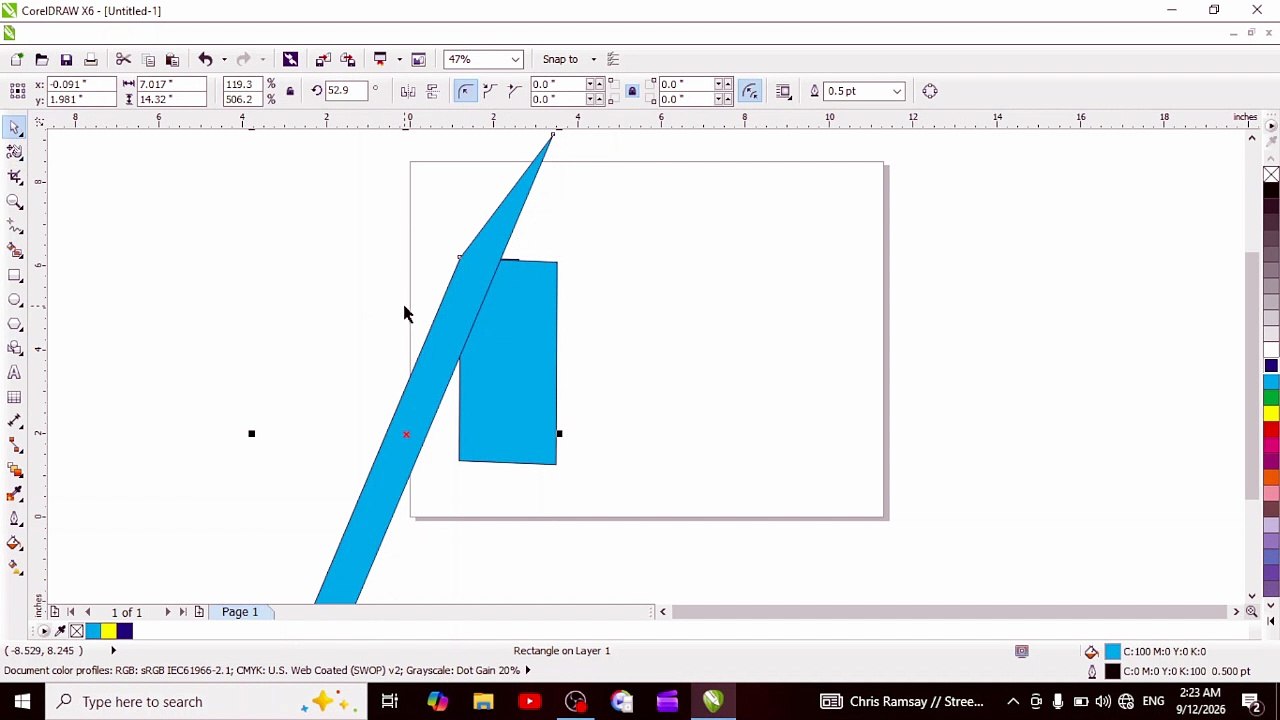This screenshot has height=720, width=1280.
Task: Toggle edit corners together lock
Action: tap(632, 92)
